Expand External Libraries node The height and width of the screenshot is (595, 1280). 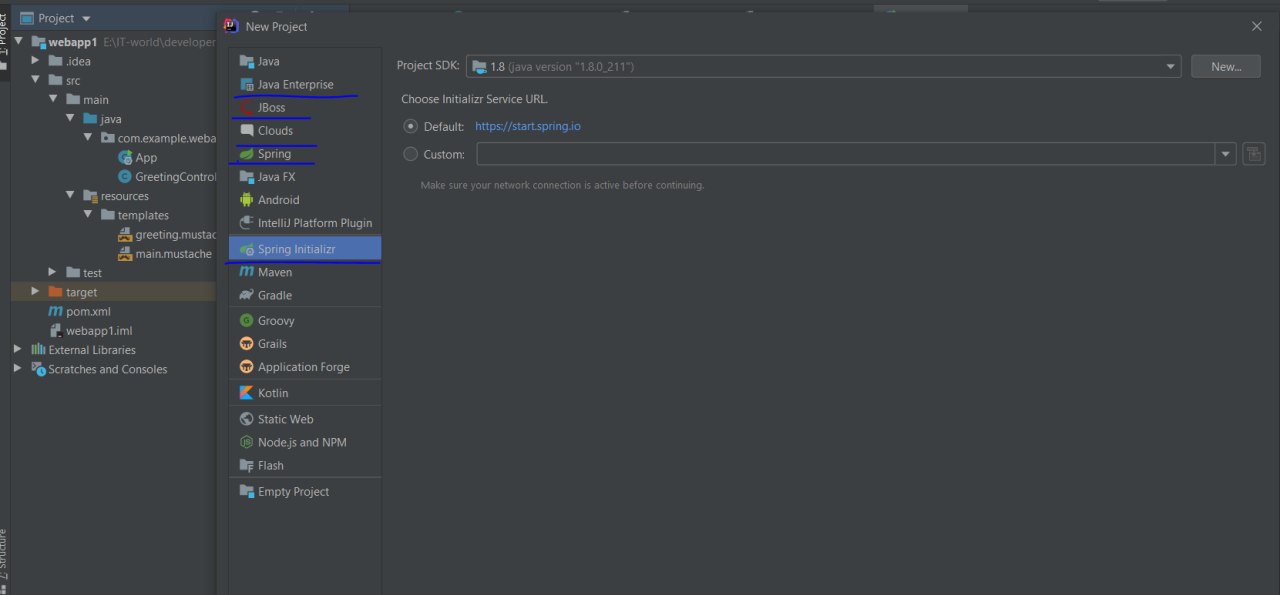point(19,350)
